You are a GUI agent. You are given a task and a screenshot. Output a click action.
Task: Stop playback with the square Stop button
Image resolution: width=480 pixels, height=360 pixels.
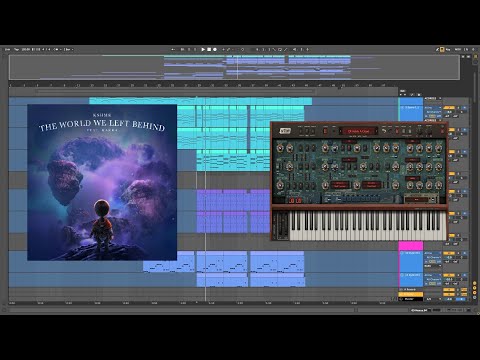209,49
